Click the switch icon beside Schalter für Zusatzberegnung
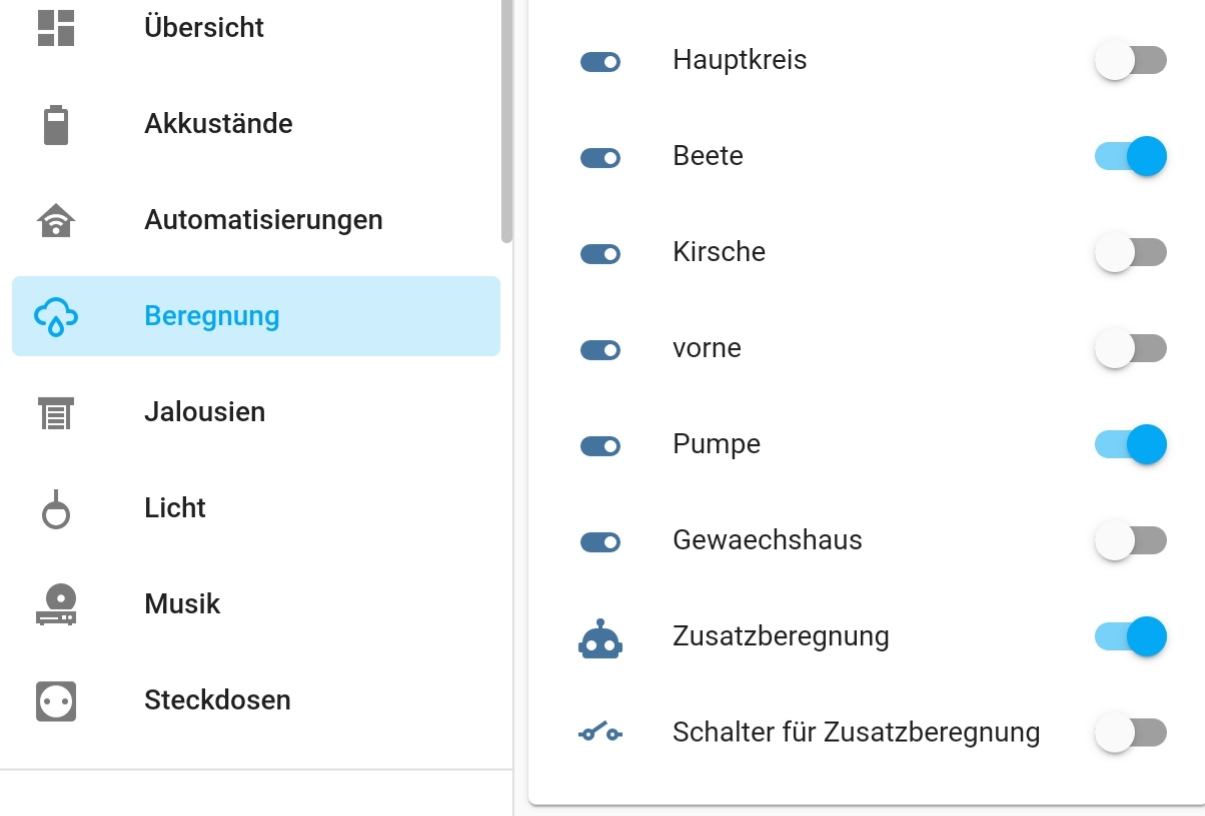1205x816 pixels. [x=600, y=734]
